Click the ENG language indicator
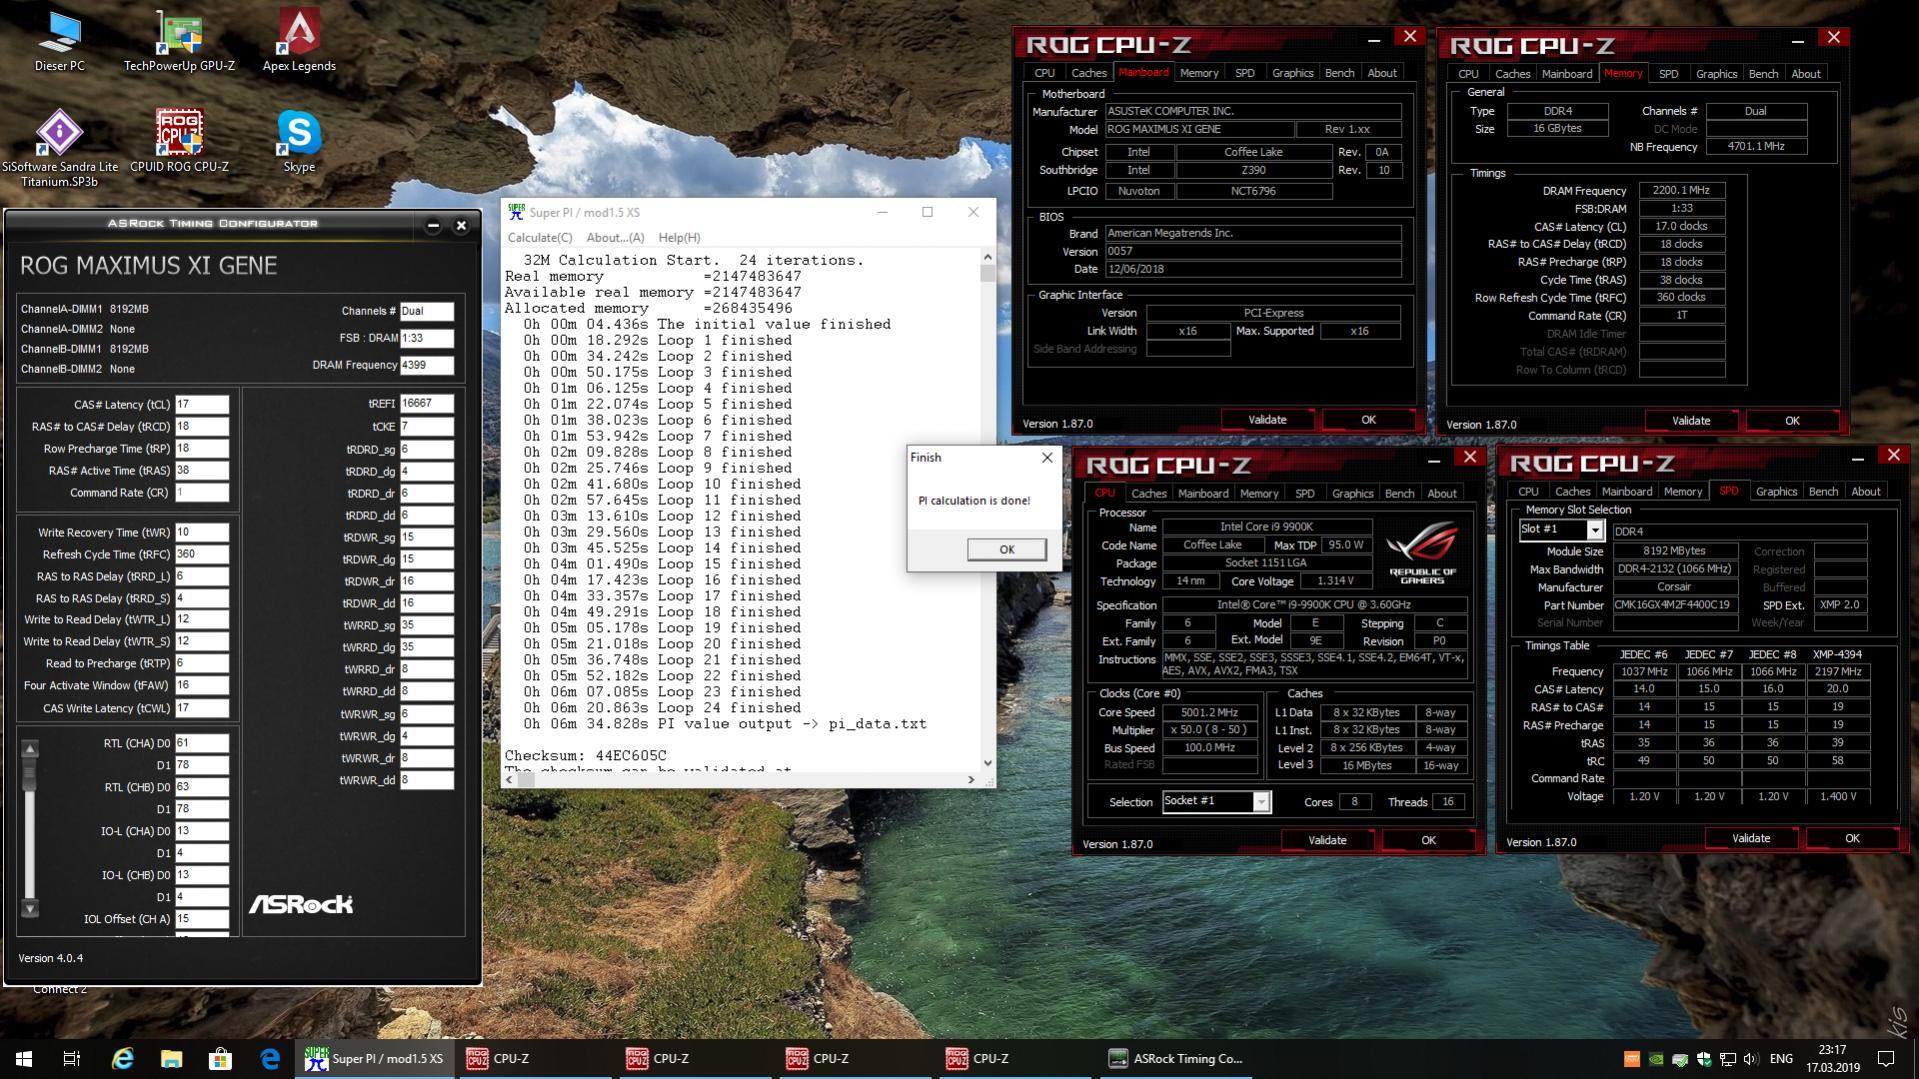This screenshot has width=1919, height=1079. pos(1781,1058)
